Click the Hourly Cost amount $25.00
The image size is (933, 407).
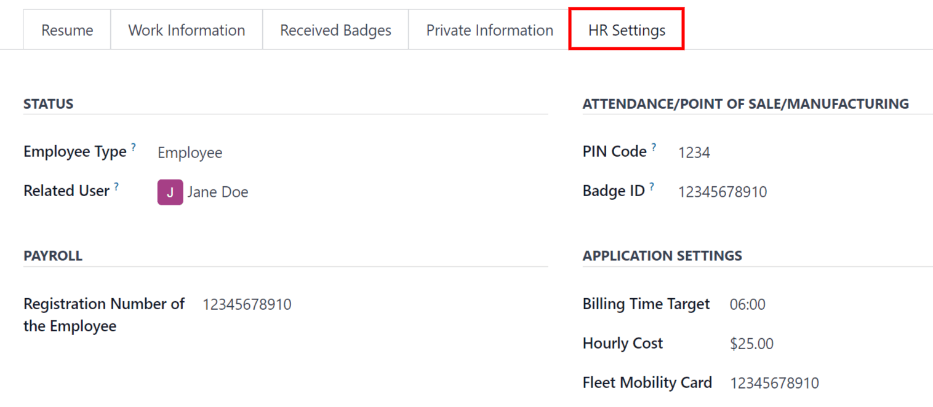751,344
